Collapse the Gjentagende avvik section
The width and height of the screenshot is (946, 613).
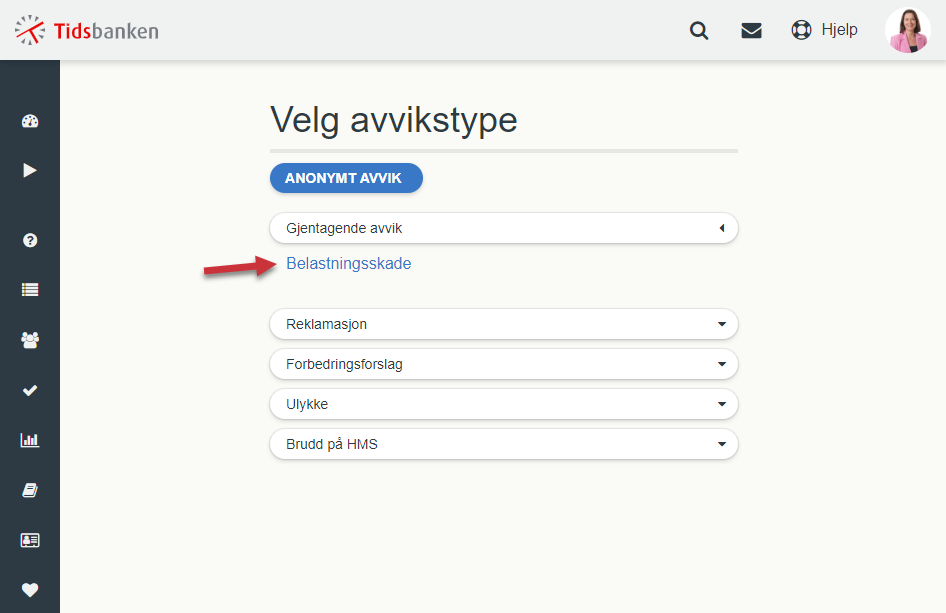click(x=504, y=228)
